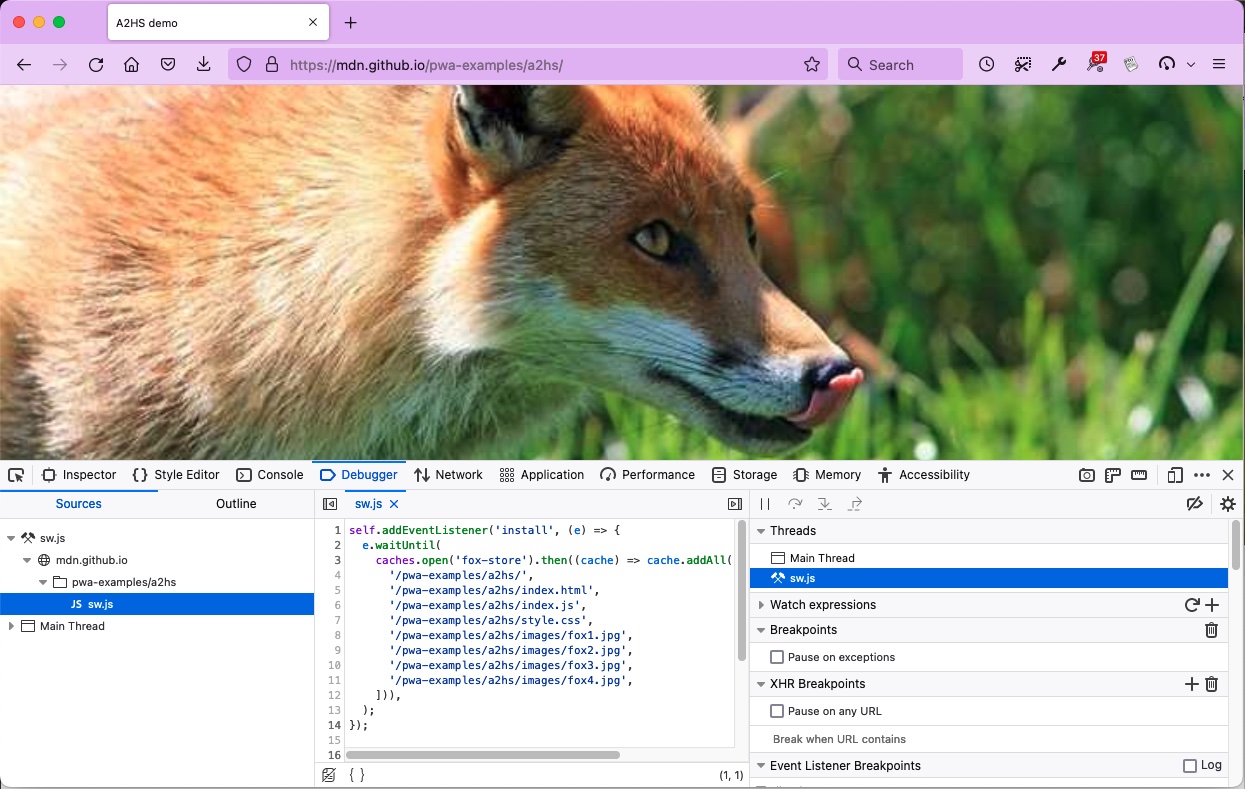Collapse the Threads section

pos(761,531)
